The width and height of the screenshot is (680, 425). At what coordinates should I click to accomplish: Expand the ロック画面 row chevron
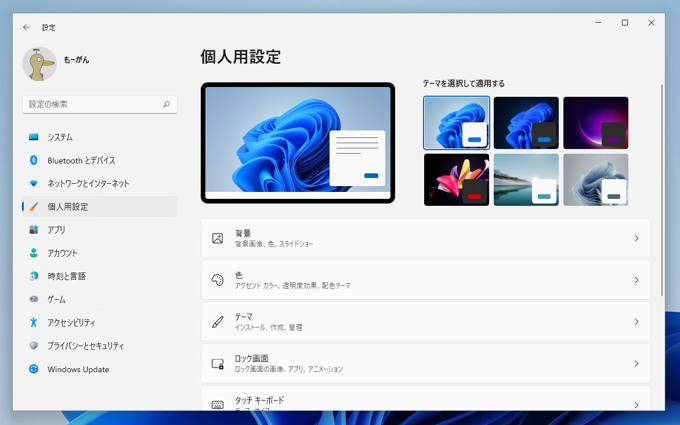coord(636,363)
